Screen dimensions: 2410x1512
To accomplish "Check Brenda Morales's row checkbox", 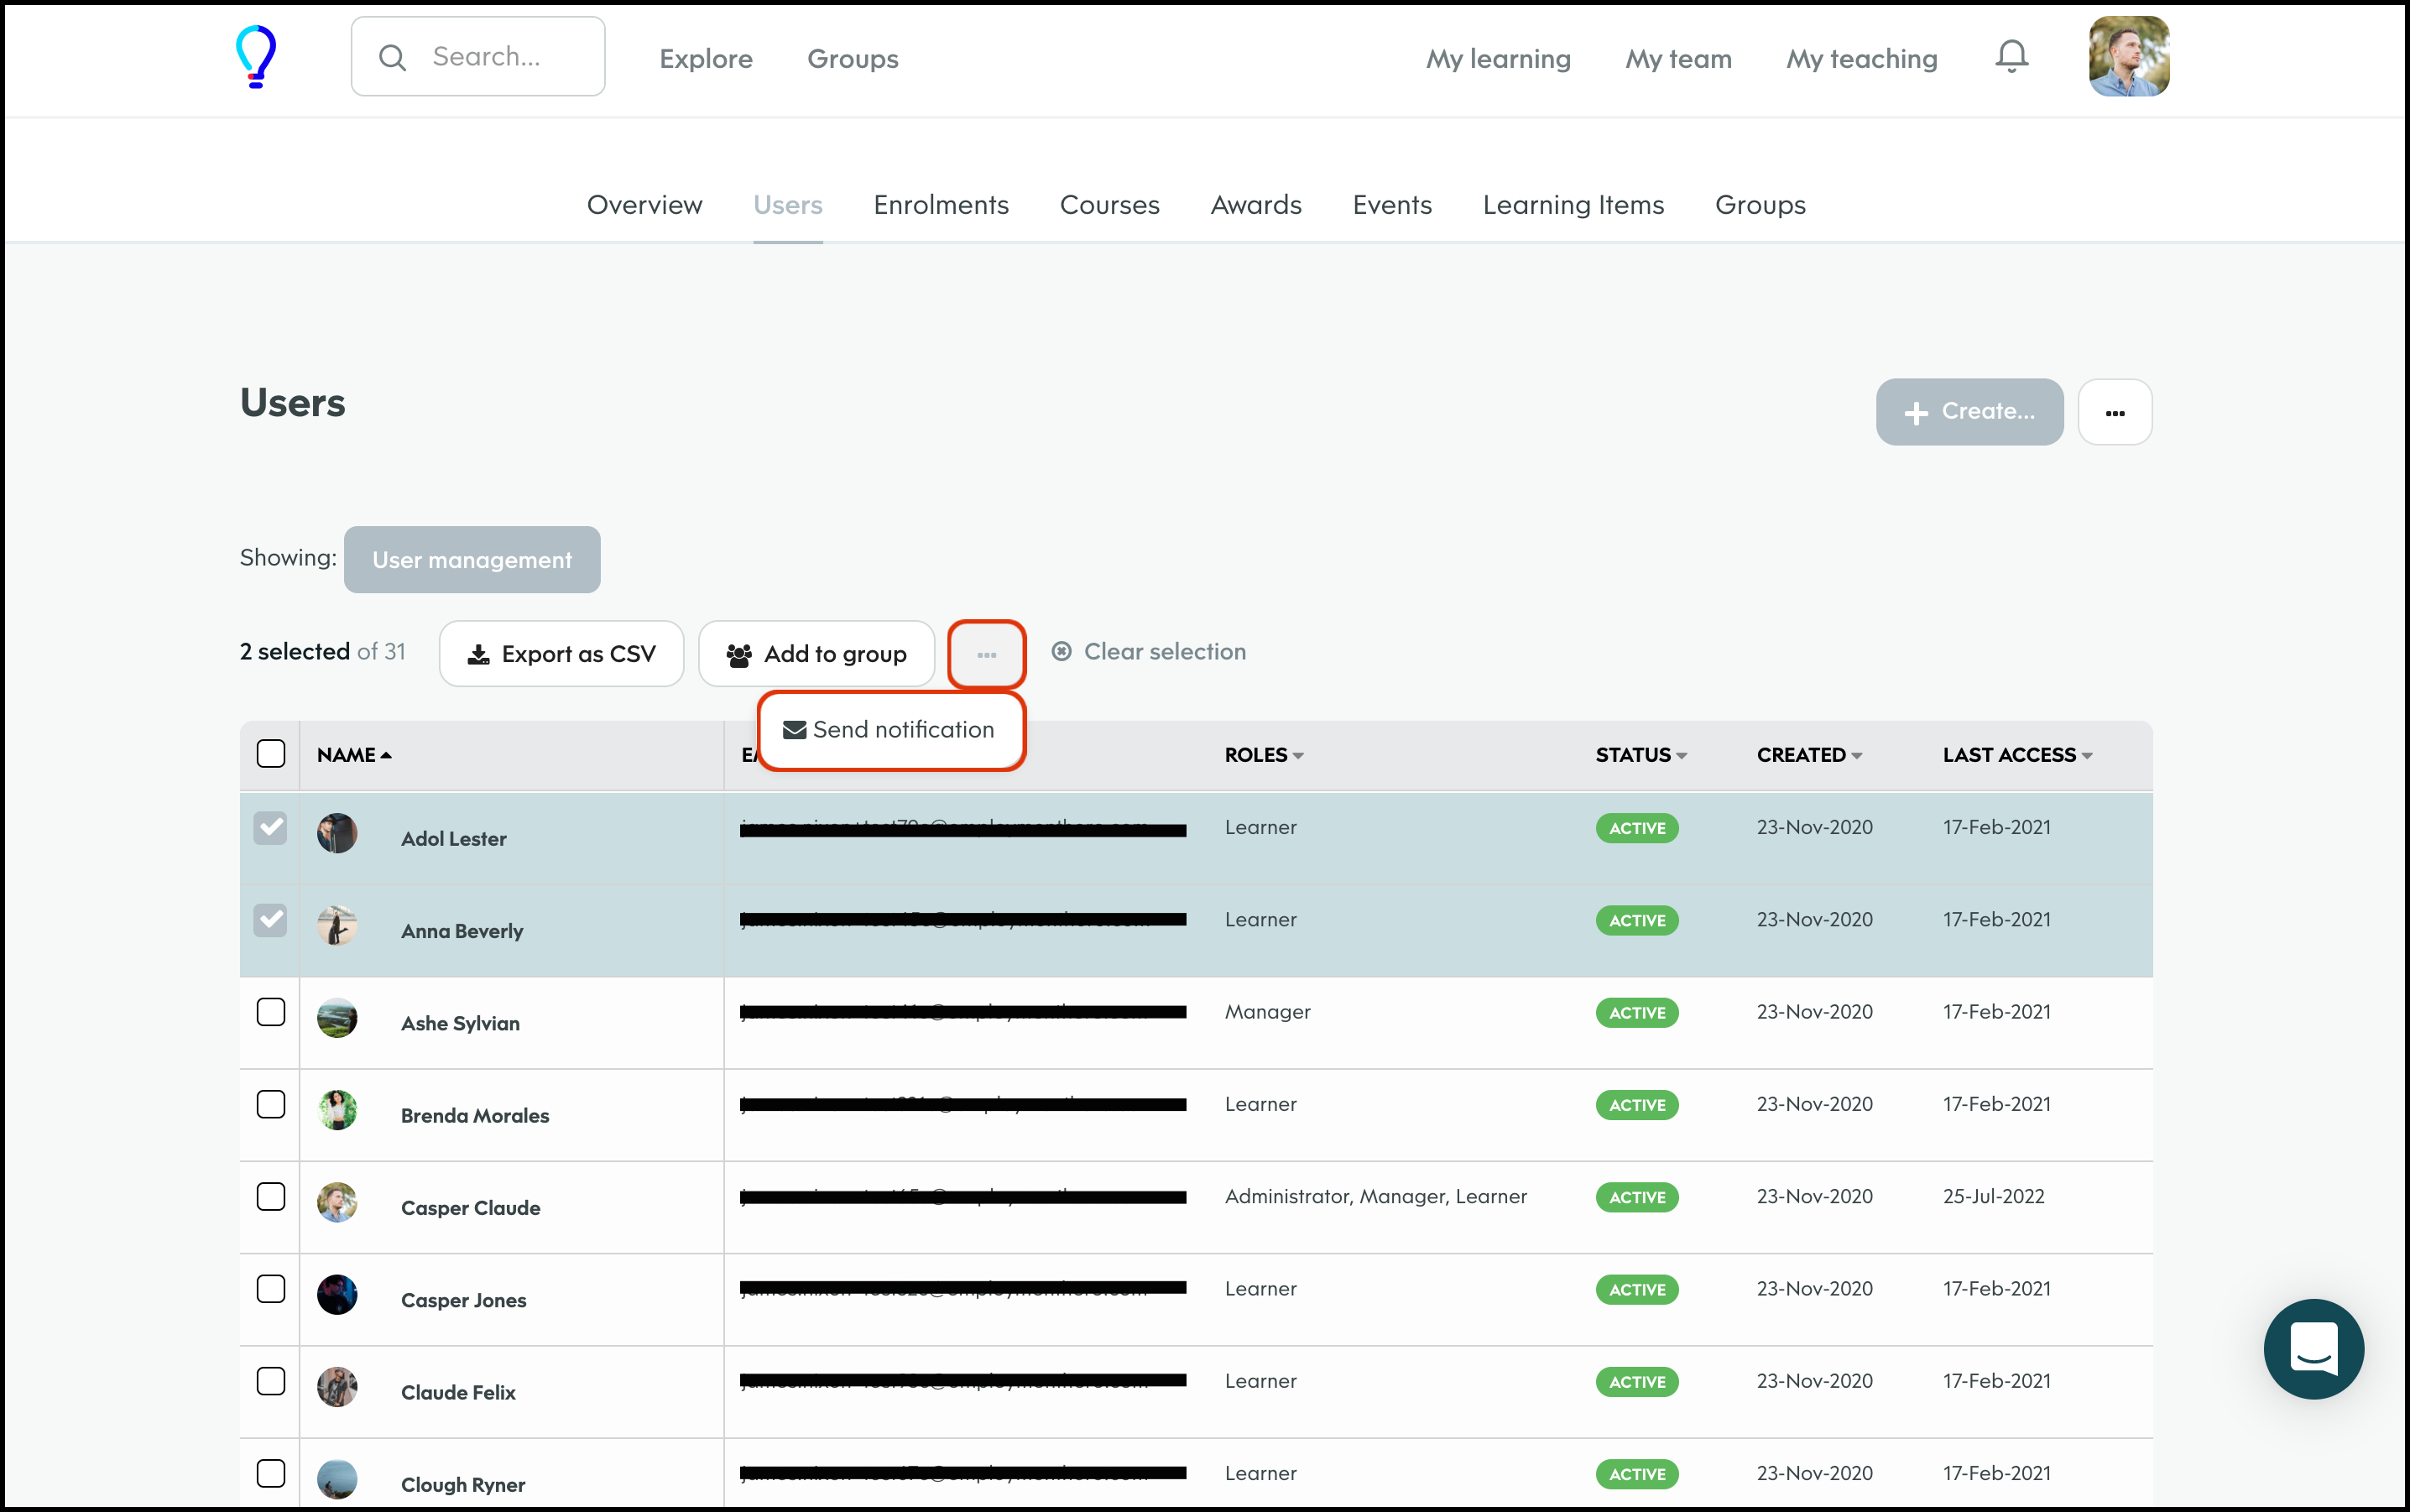I will [271, 1104].
